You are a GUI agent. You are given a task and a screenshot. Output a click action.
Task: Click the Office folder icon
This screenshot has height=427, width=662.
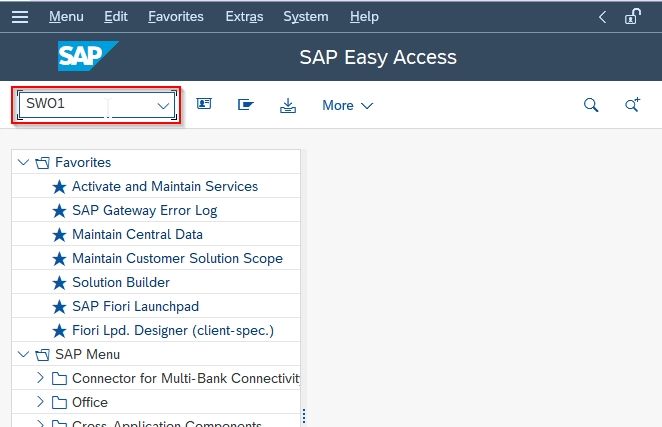59,403
